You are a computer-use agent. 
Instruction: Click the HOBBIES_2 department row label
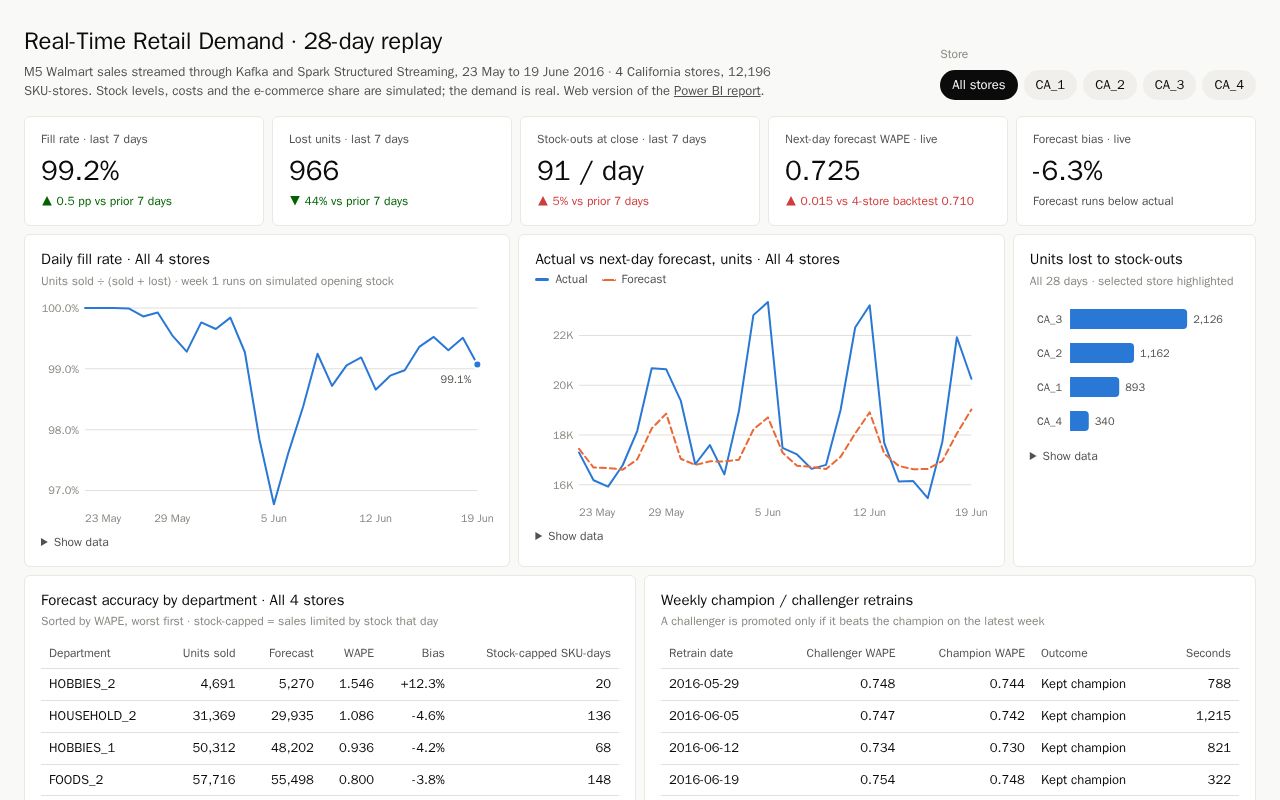[x=82, y=684]
